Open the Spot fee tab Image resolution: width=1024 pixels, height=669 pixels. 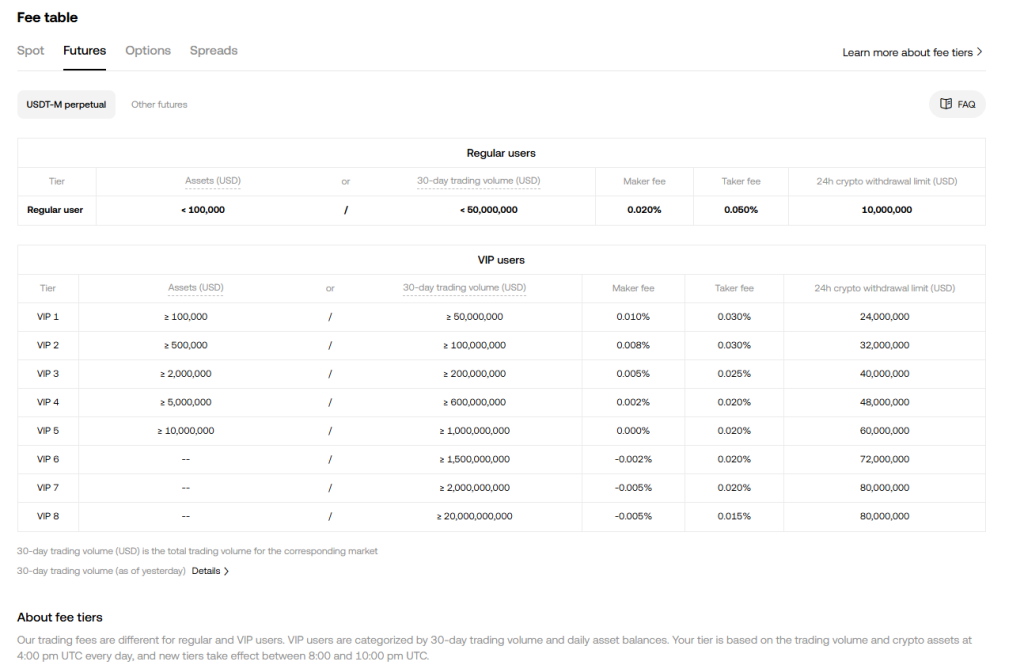30,51
